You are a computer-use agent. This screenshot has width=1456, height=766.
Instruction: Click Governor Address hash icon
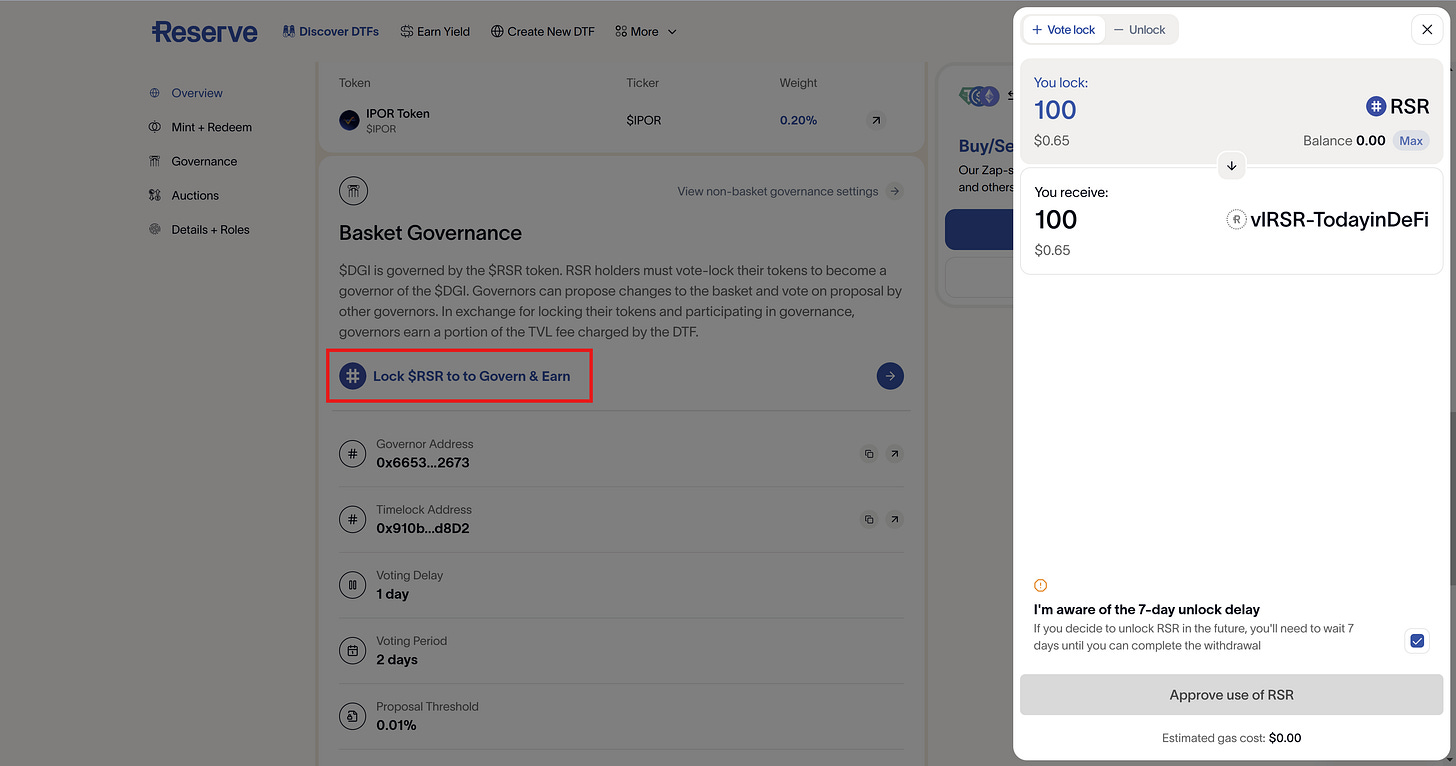point(352,454)
